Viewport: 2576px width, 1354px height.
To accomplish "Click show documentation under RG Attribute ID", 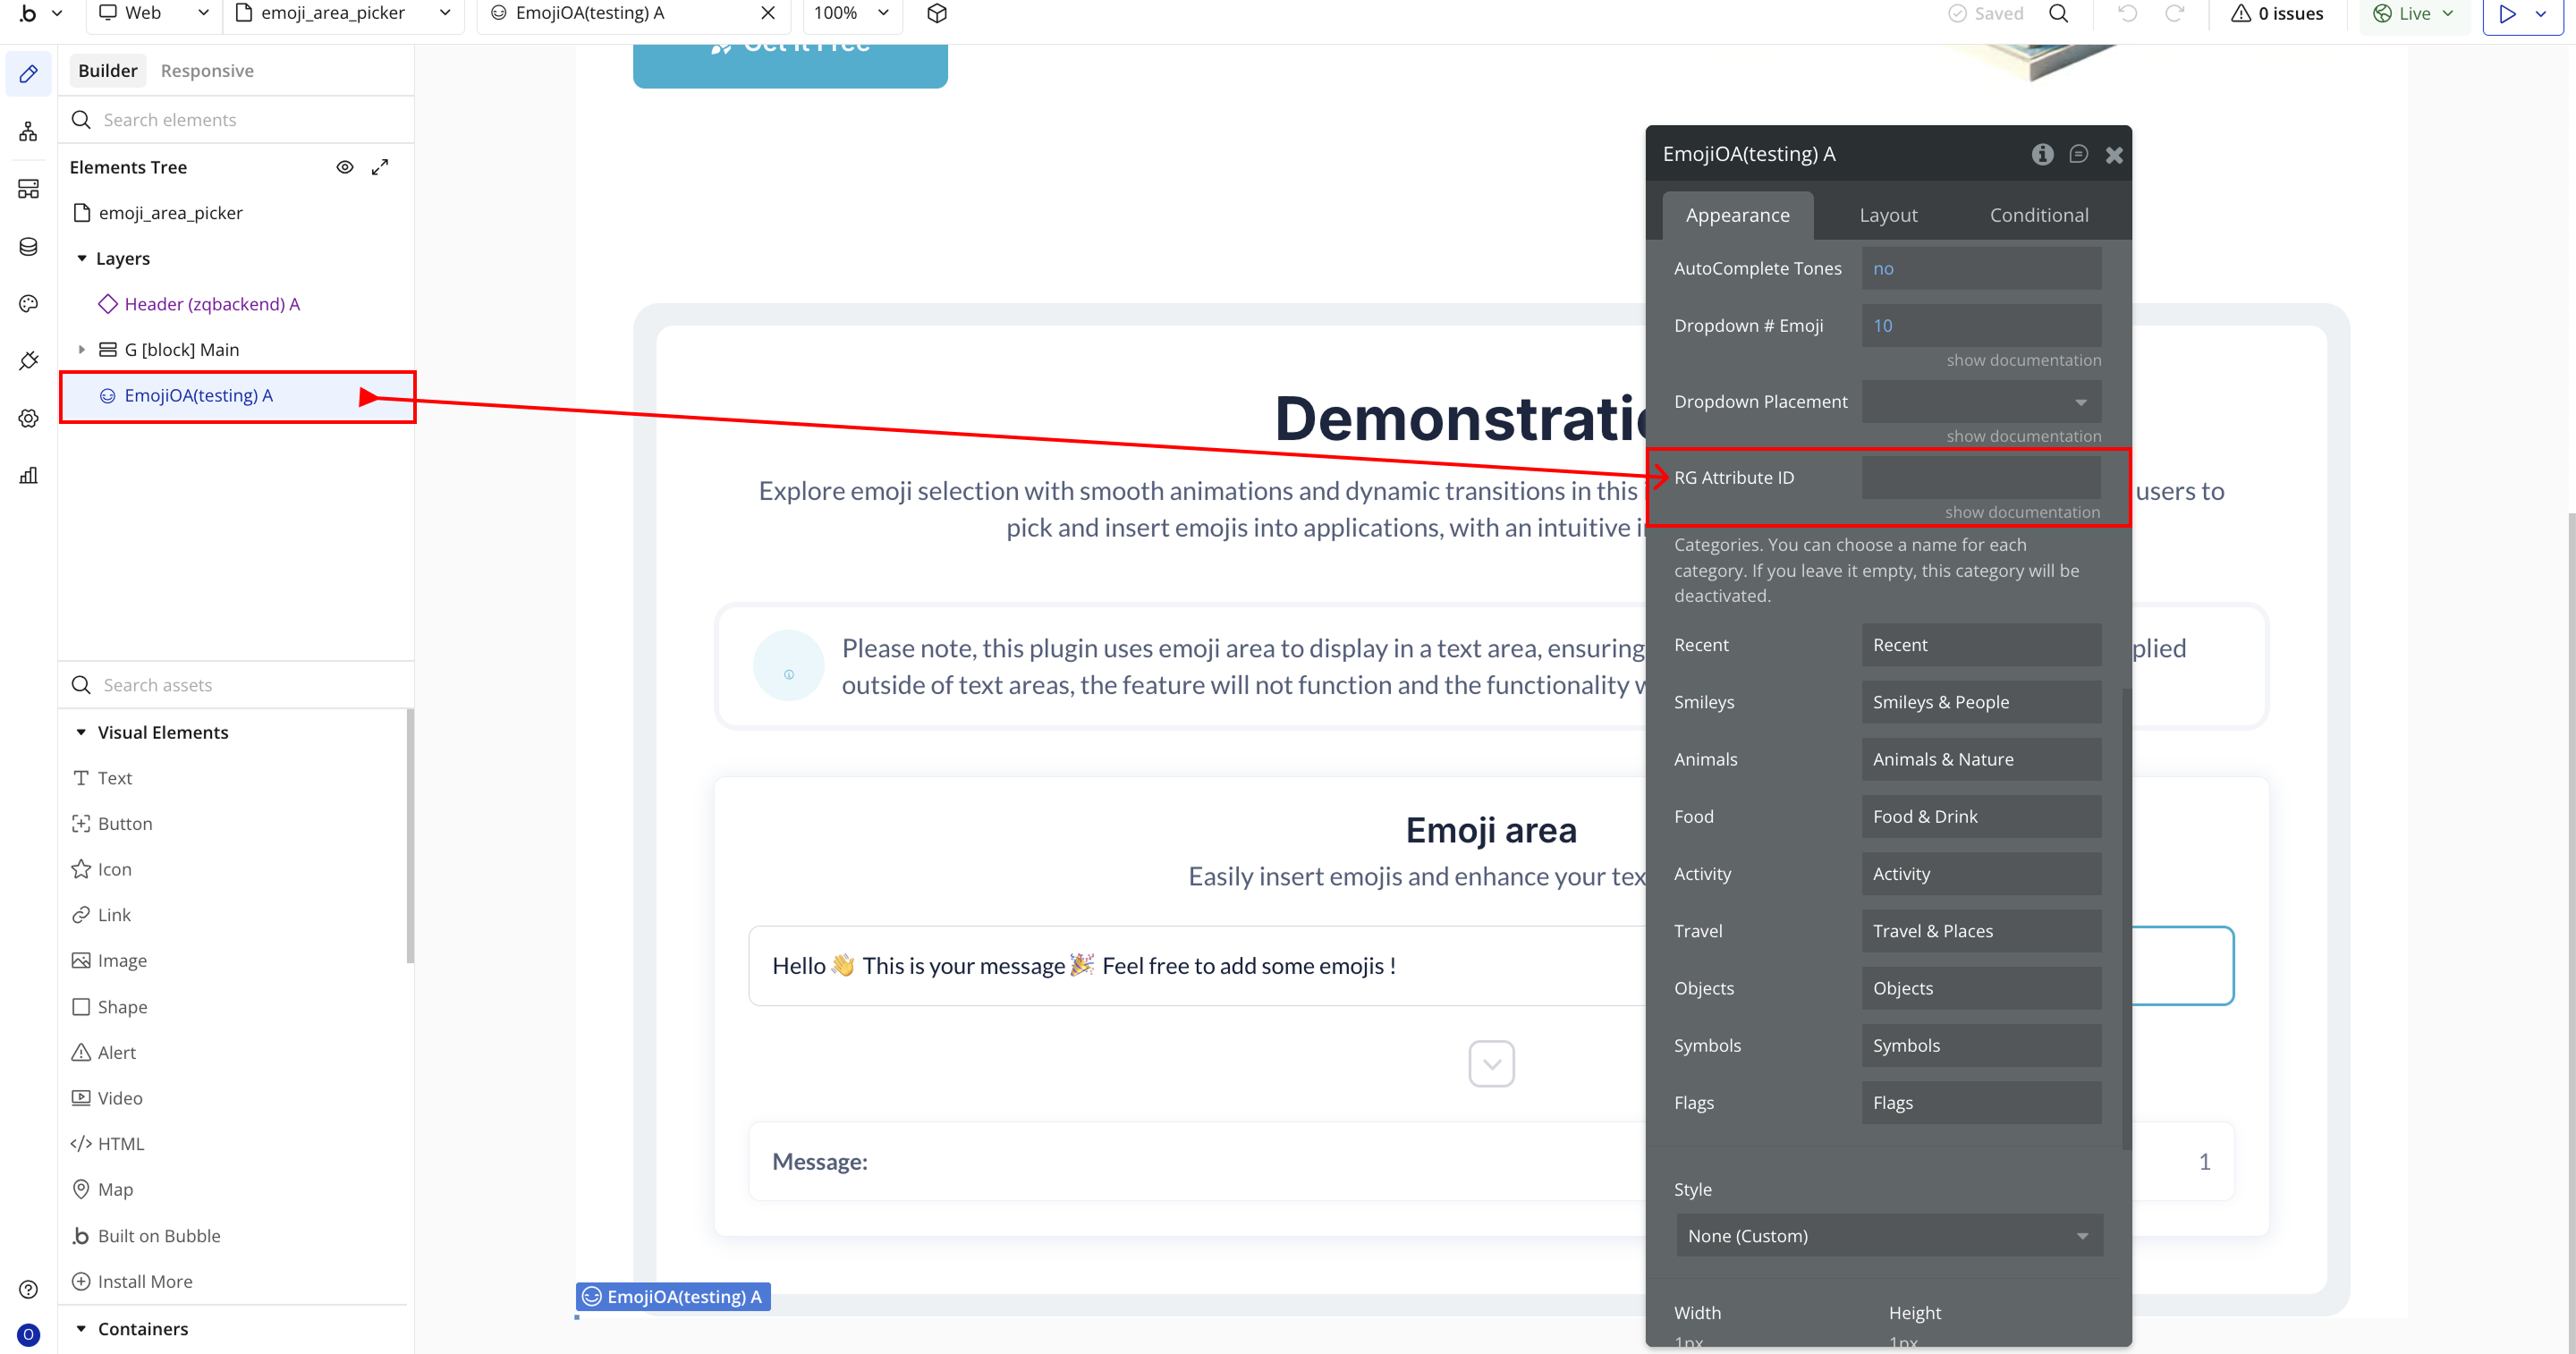I will [x=2022, y=512].
